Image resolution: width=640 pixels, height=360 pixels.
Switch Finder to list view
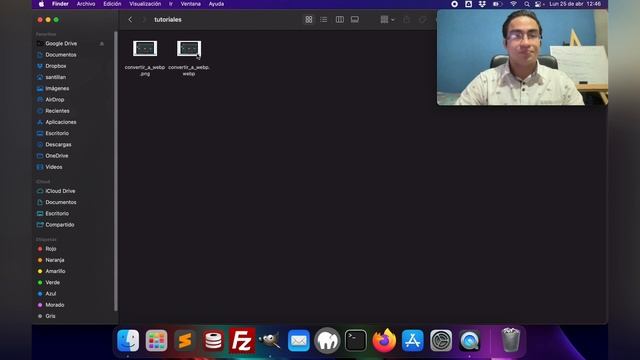324,20
